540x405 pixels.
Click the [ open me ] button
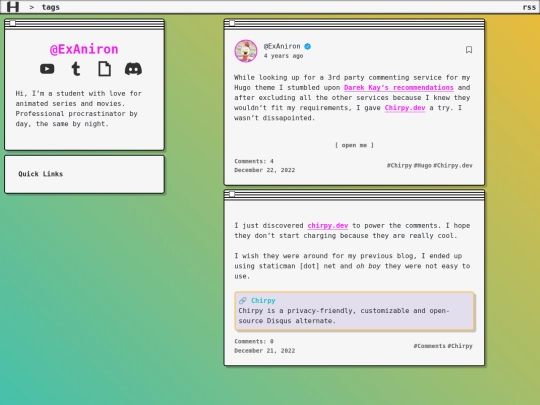354,145
